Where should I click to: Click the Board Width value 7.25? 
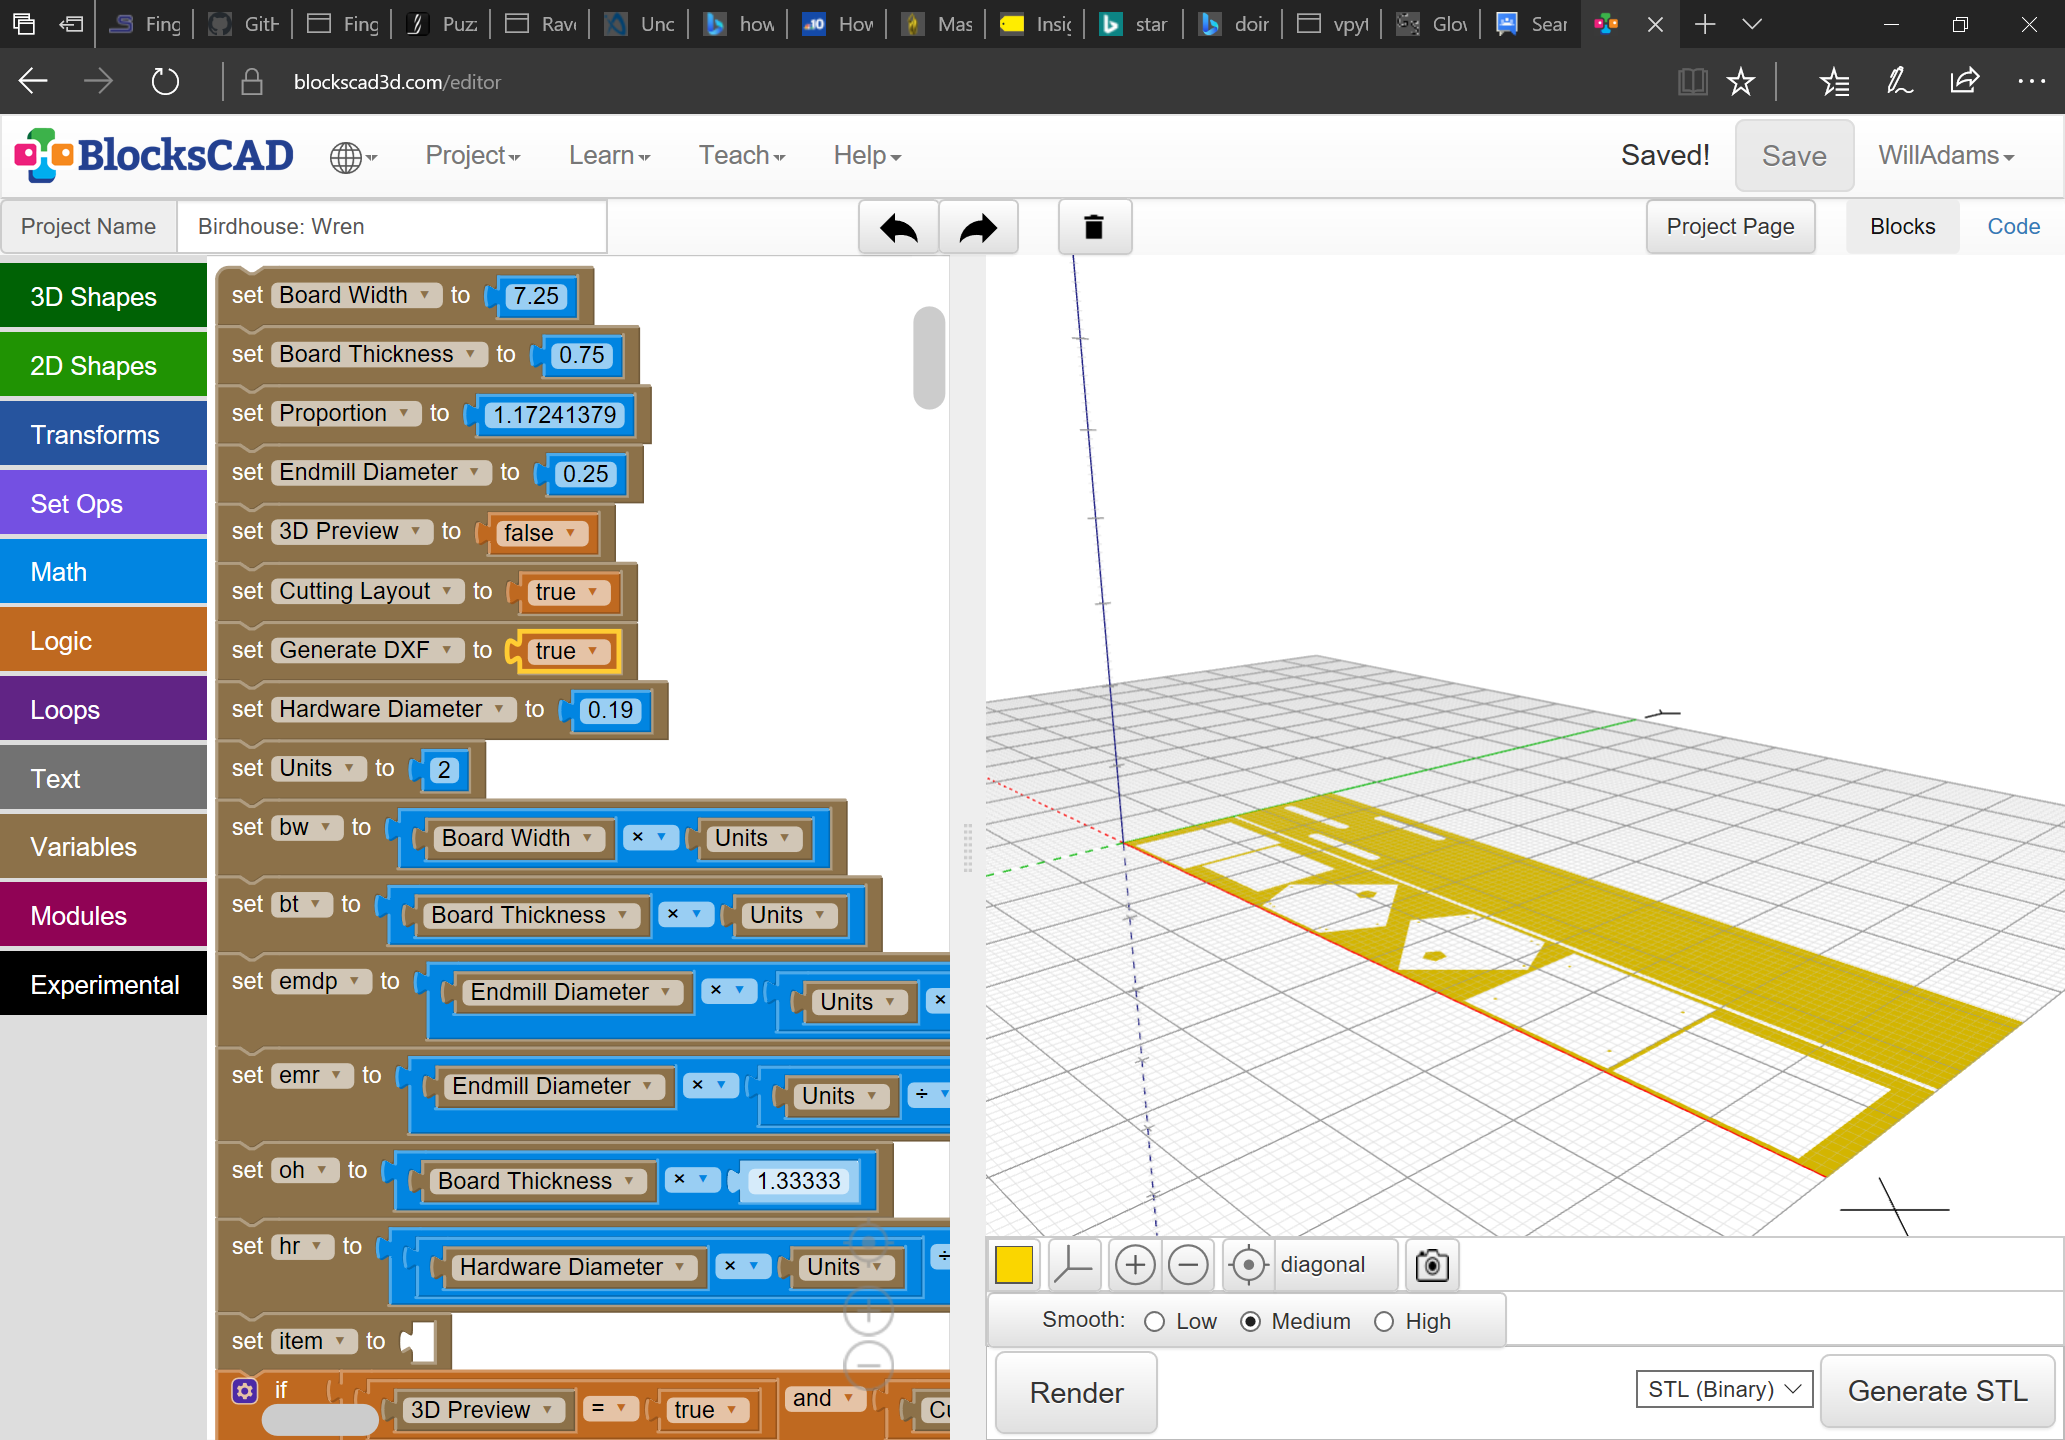(x=536, y=296)
